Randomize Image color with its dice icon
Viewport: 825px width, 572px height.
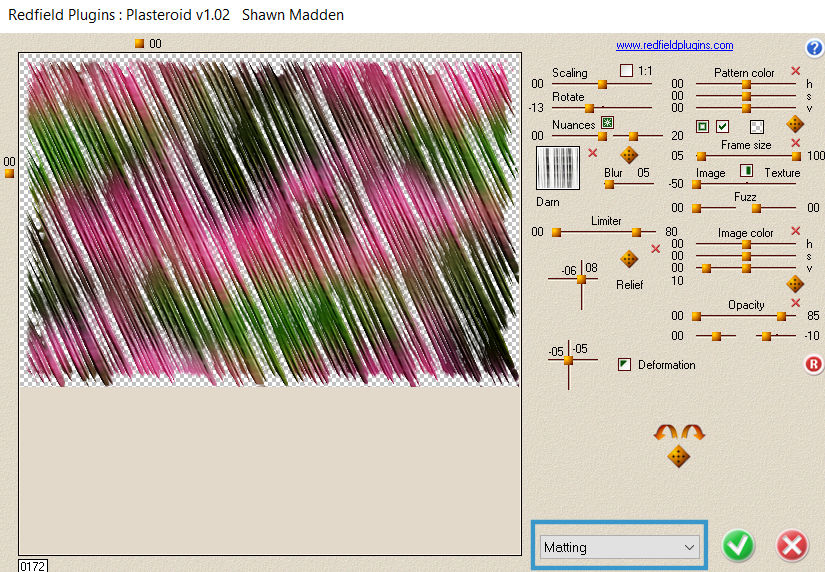coord(794,284)
